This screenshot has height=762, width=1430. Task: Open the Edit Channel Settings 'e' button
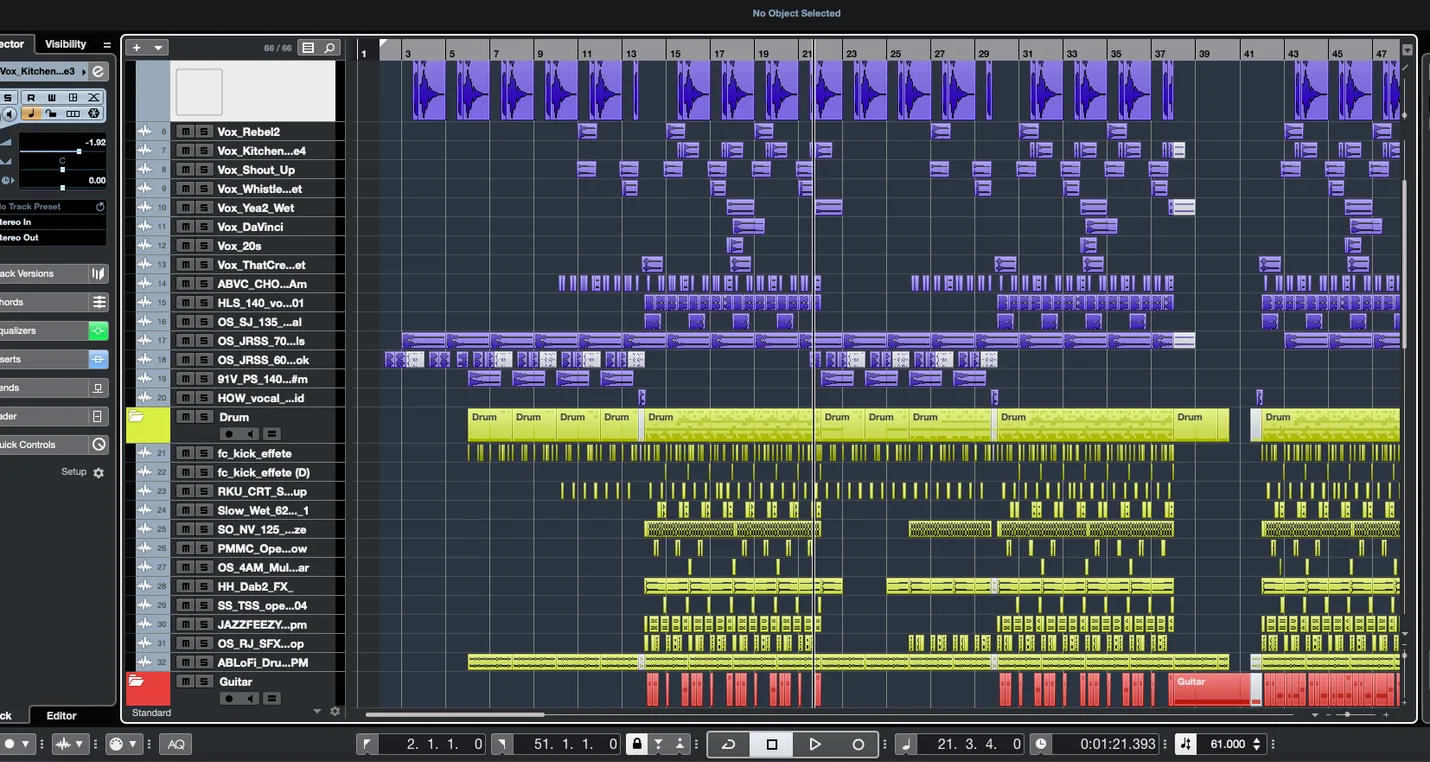click(x=97, y=71)
